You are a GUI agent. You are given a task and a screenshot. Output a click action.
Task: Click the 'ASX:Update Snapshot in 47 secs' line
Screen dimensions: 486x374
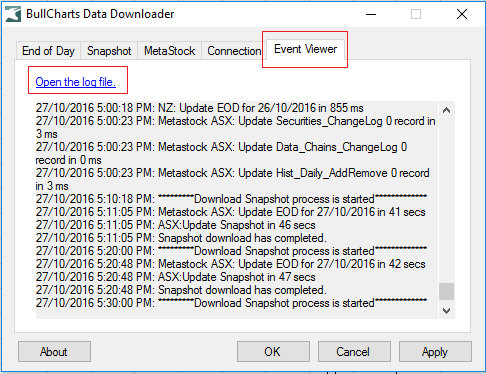[x=175, y=277]
